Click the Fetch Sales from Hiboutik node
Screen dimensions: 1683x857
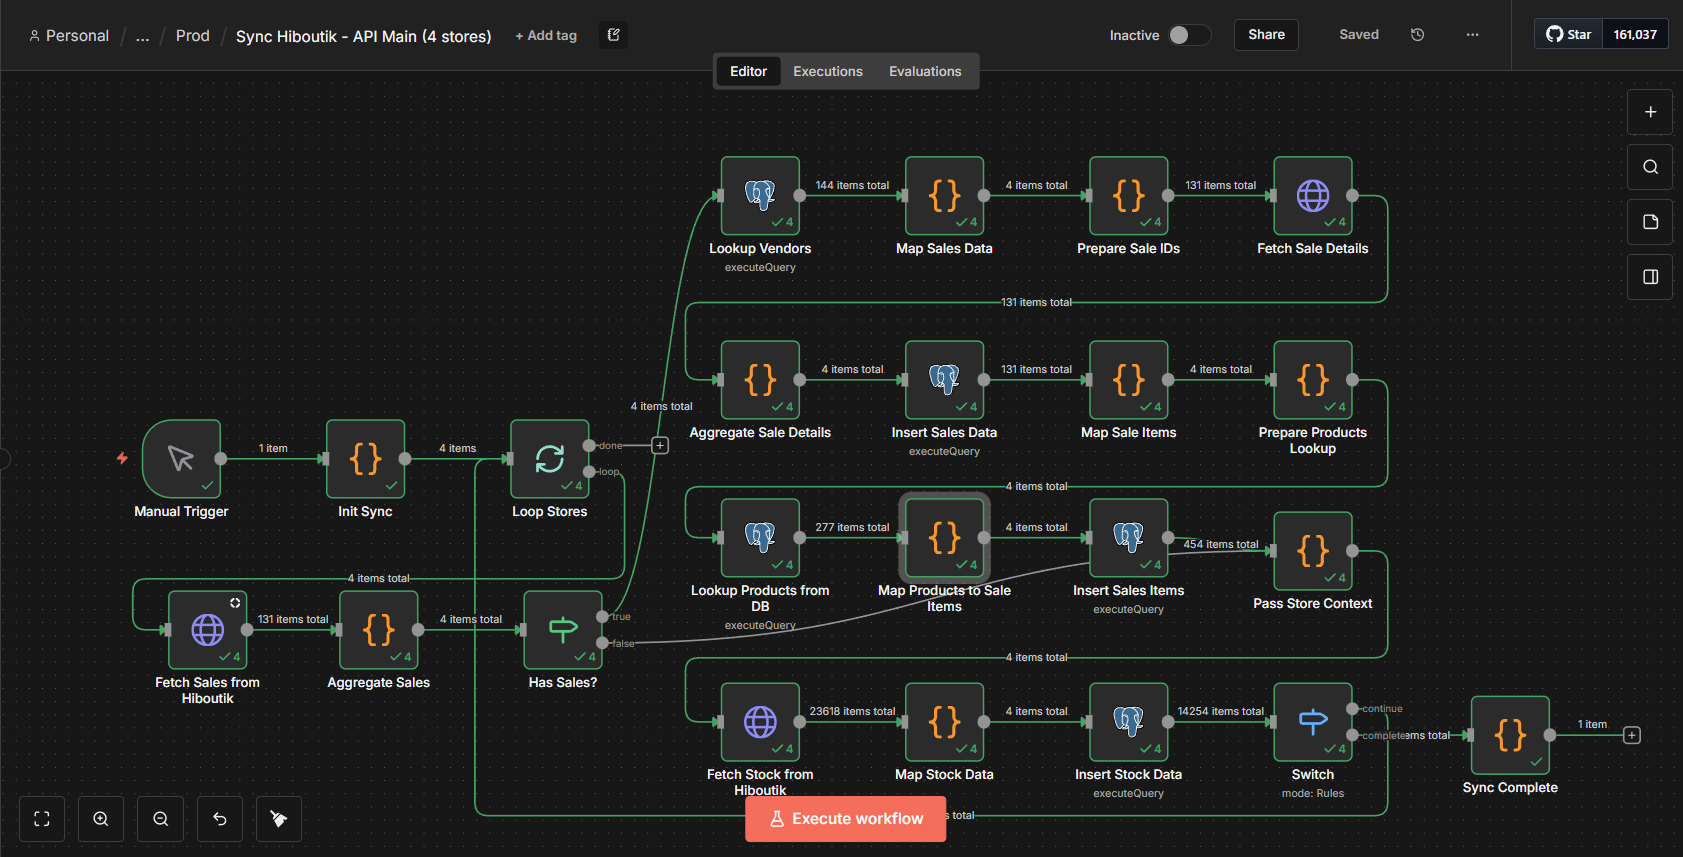[207, 630]
